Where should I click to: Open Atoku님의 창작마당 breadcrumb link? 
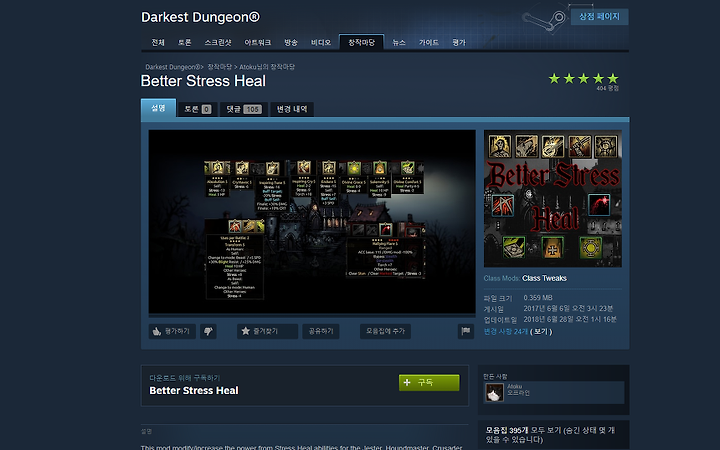267,67
